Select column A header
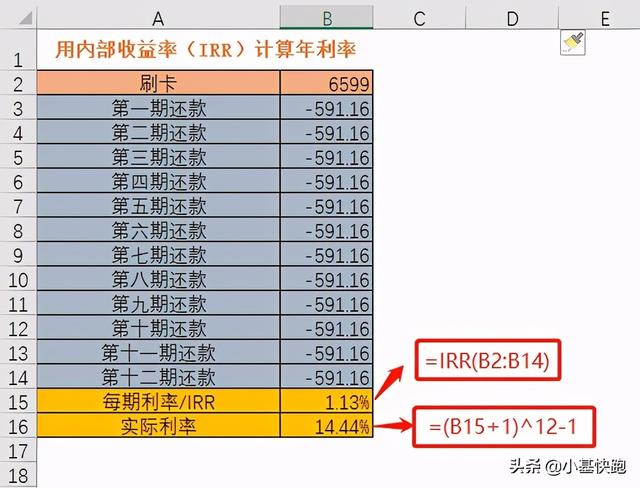The height and width of the screenshot is (488, 640). [x=158, y=18]
